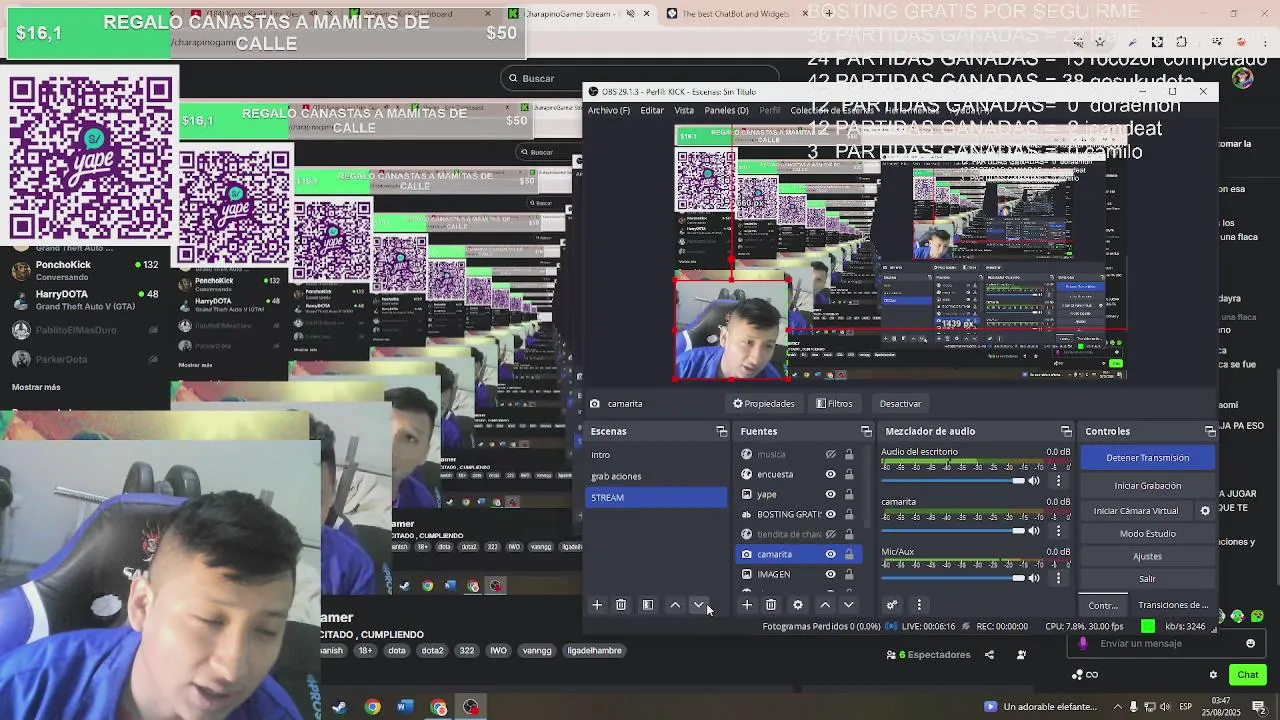Screen dimensions: 1280x720
Task: Mute Audio del escritorio speaker icon
Action: coord(1034,481)
